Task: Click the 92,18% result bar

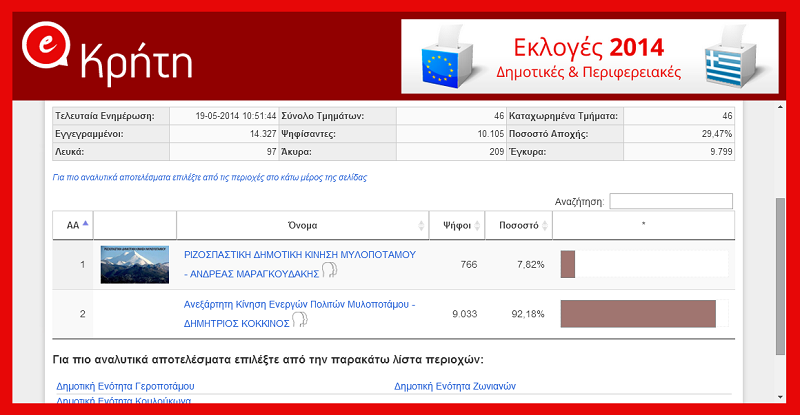Action: point(638,313)
